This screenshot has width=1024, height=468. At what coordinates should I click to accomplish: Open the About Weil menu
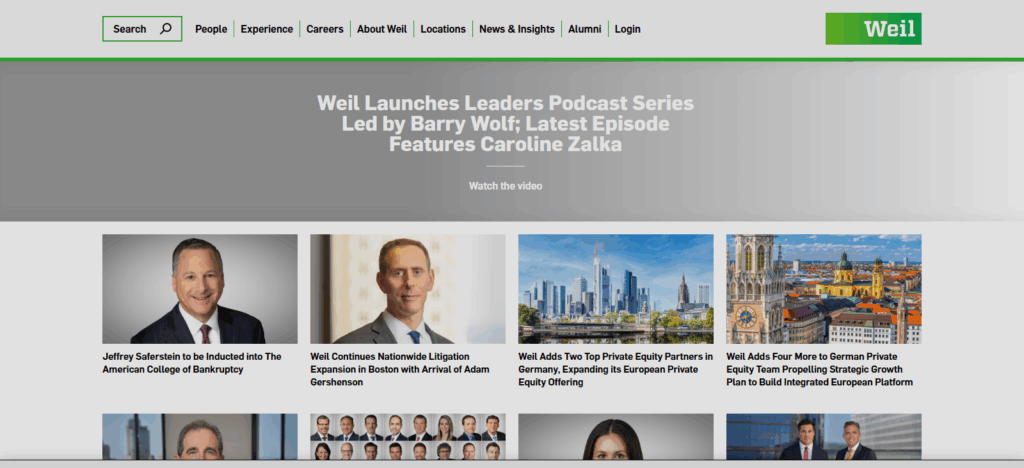[x=382, y=29]
